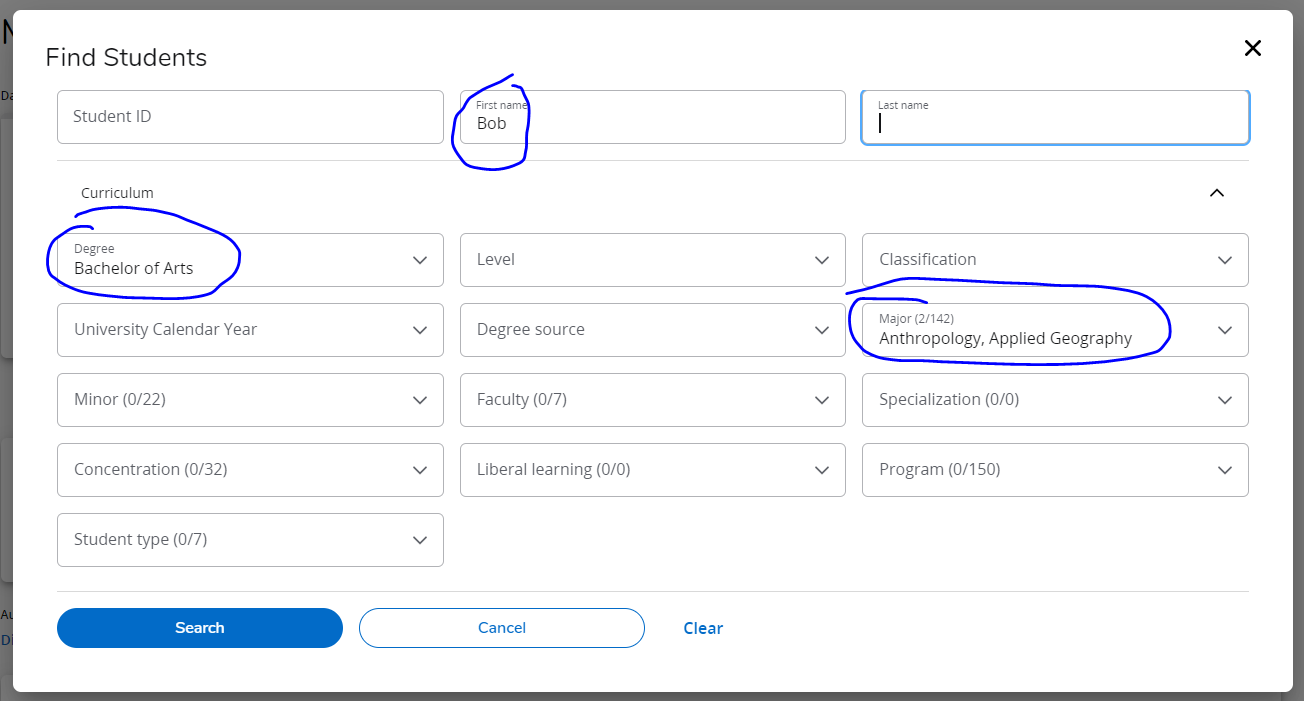Expand the Student type (0/7) dropdown
The height and width of the screenshot is (701, 1304).
pos(250,540)
